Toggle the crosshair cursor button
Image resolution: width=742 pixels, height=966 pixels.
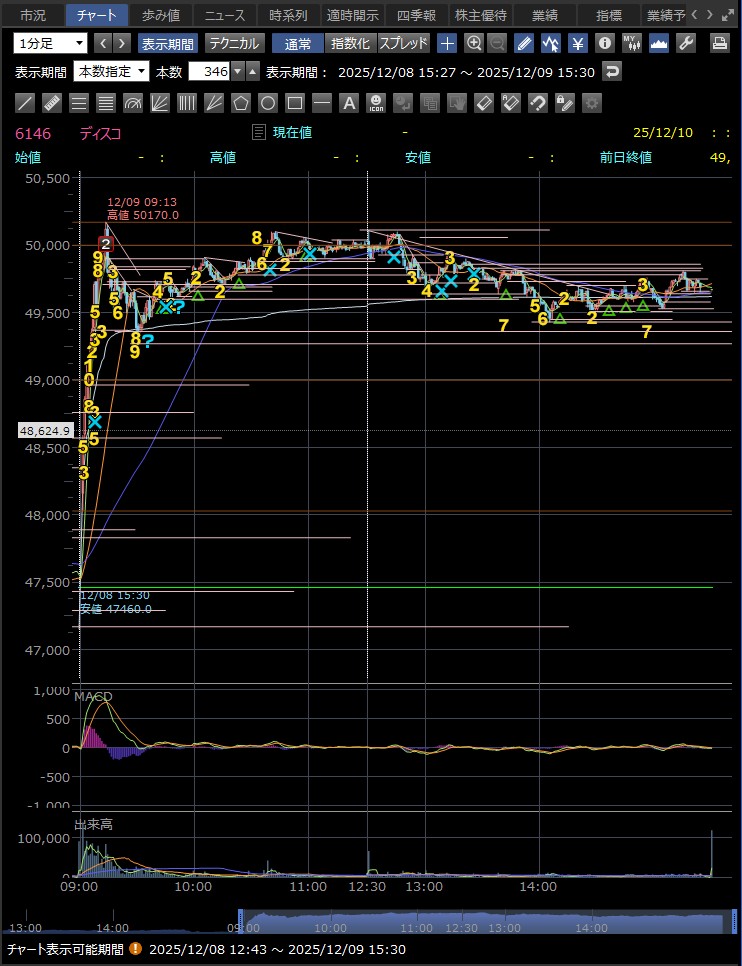pyautogui.click(x=447, y=43)
